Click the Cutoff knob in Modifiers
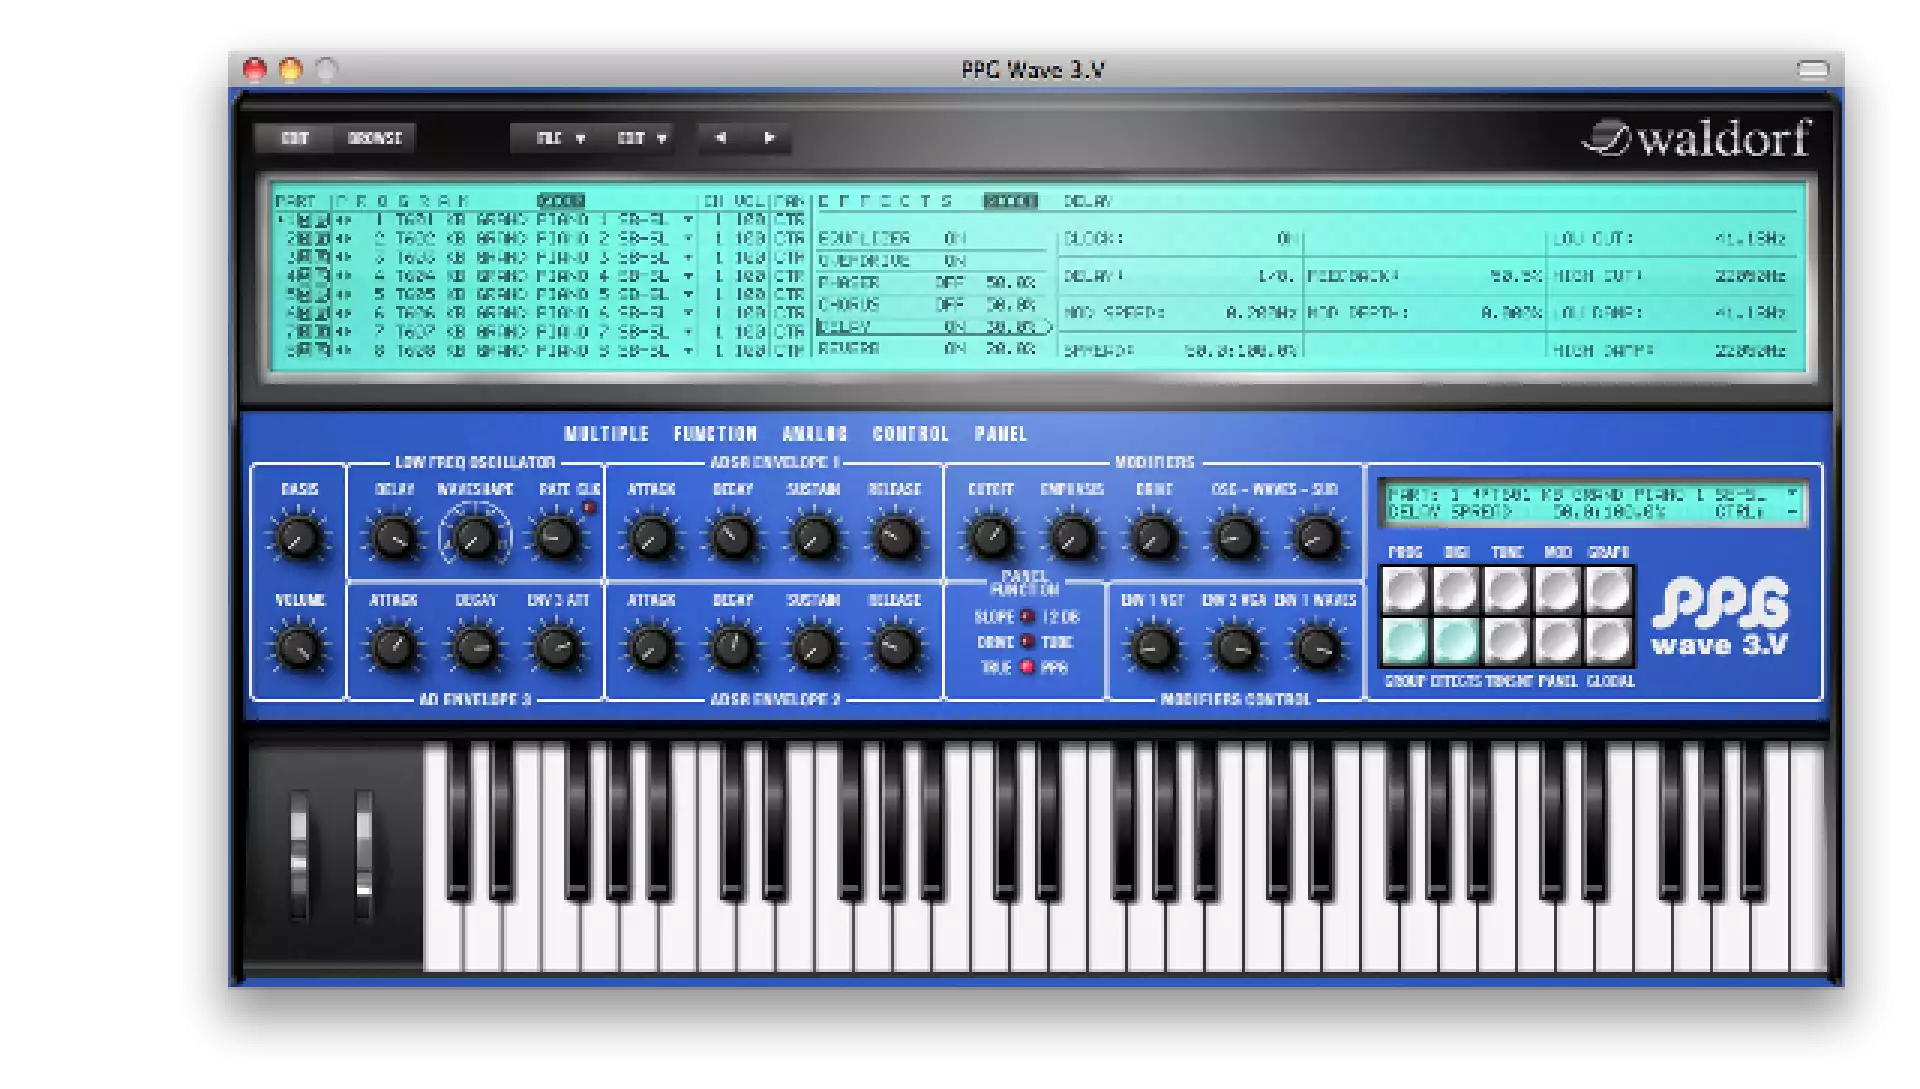Screen dimensions: 1920x1089 990,538
